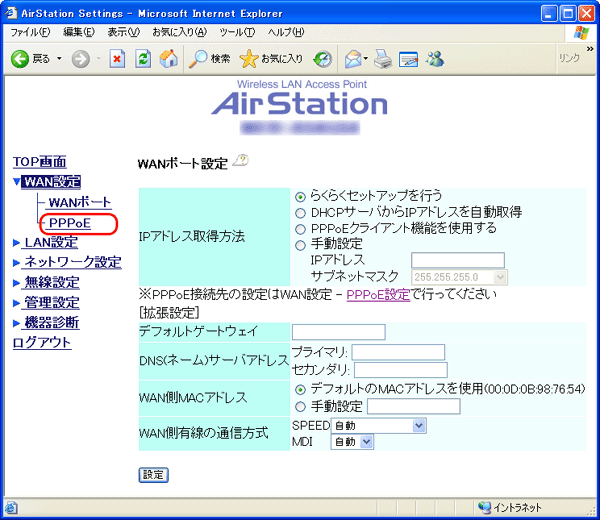The image size is (600, 520).
Task: Go to the Home page icon
Action: pos(168,59)
